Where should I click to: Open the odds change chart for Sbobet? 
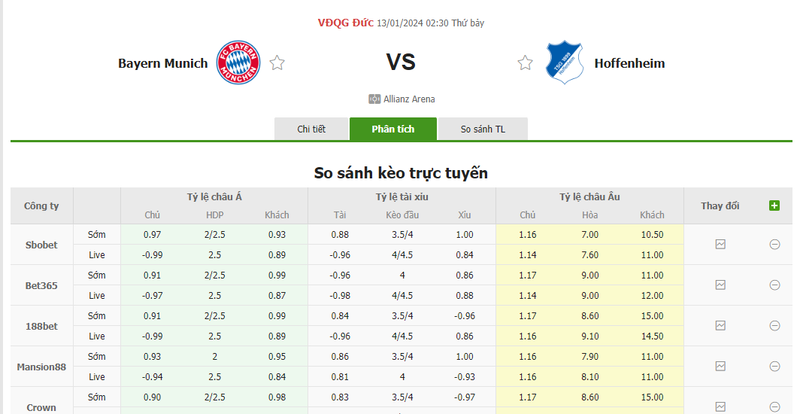tap(720, 244)
